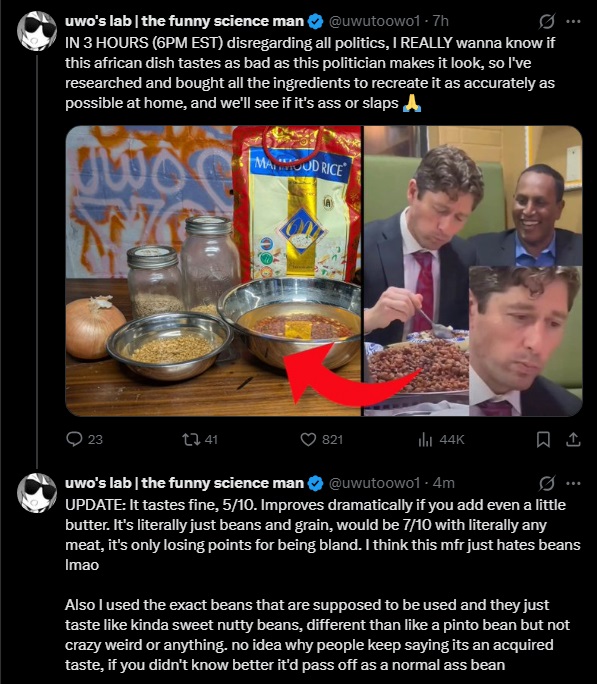597x684 pixels.
Task: Share the first tweet via share icon
Action: (x=573, y=439)
